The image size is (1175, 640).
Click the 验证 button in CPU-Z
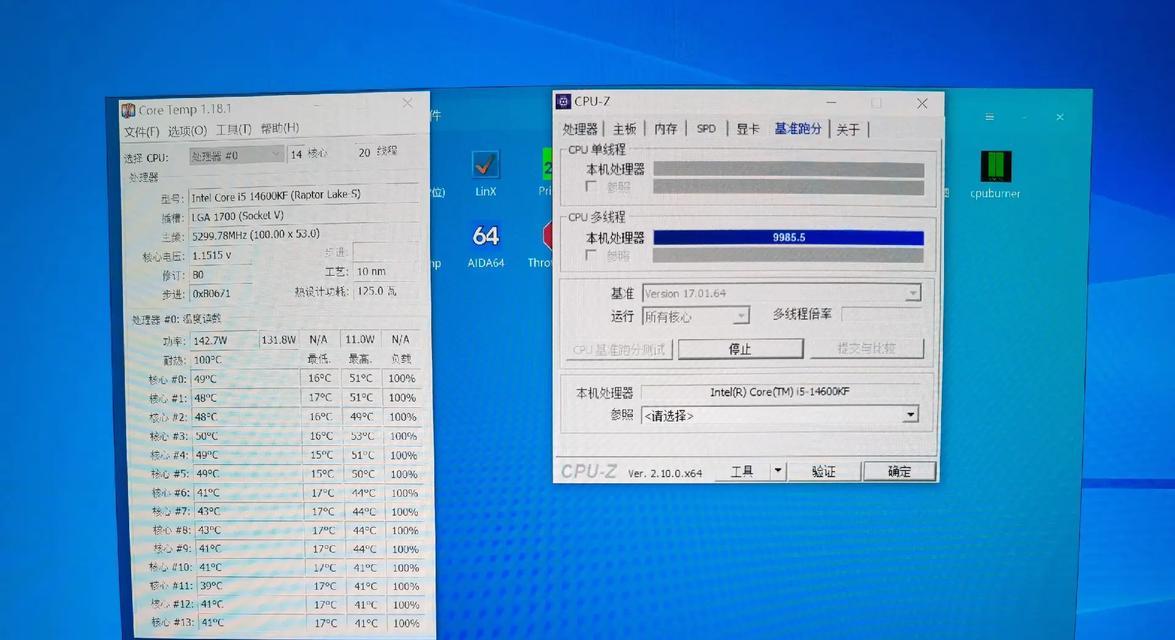(824, 471)
